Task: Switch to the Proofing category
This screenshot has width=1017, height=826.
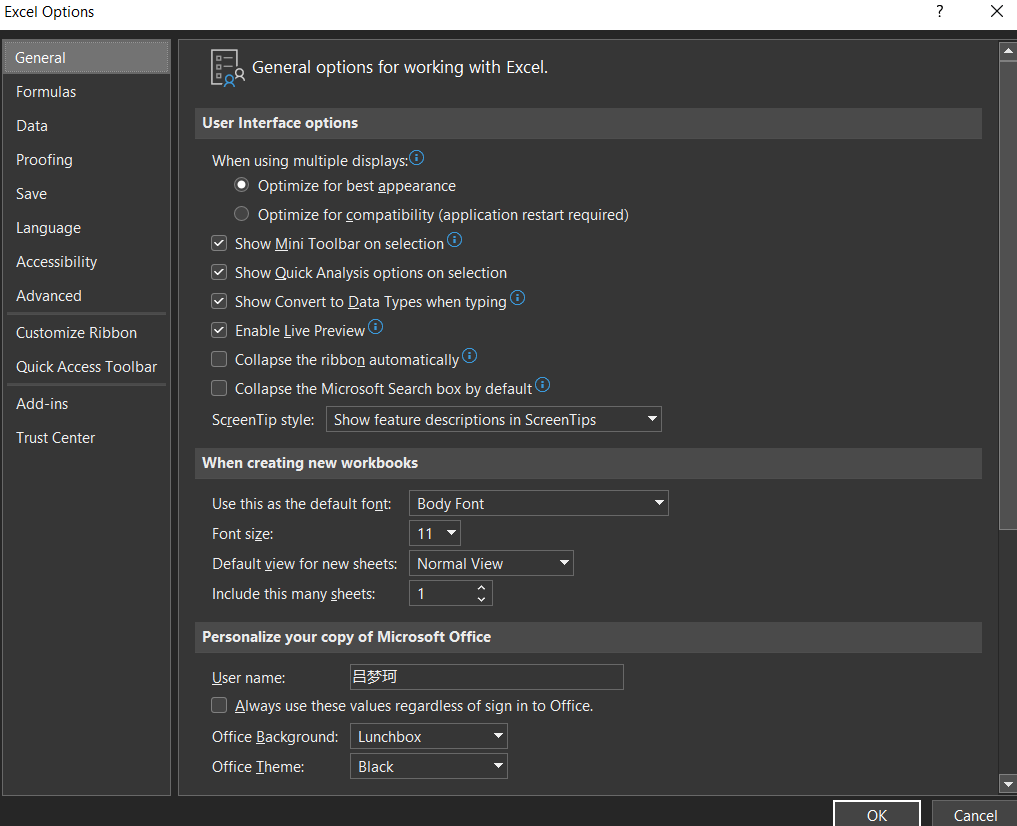Action: (86, 159)
